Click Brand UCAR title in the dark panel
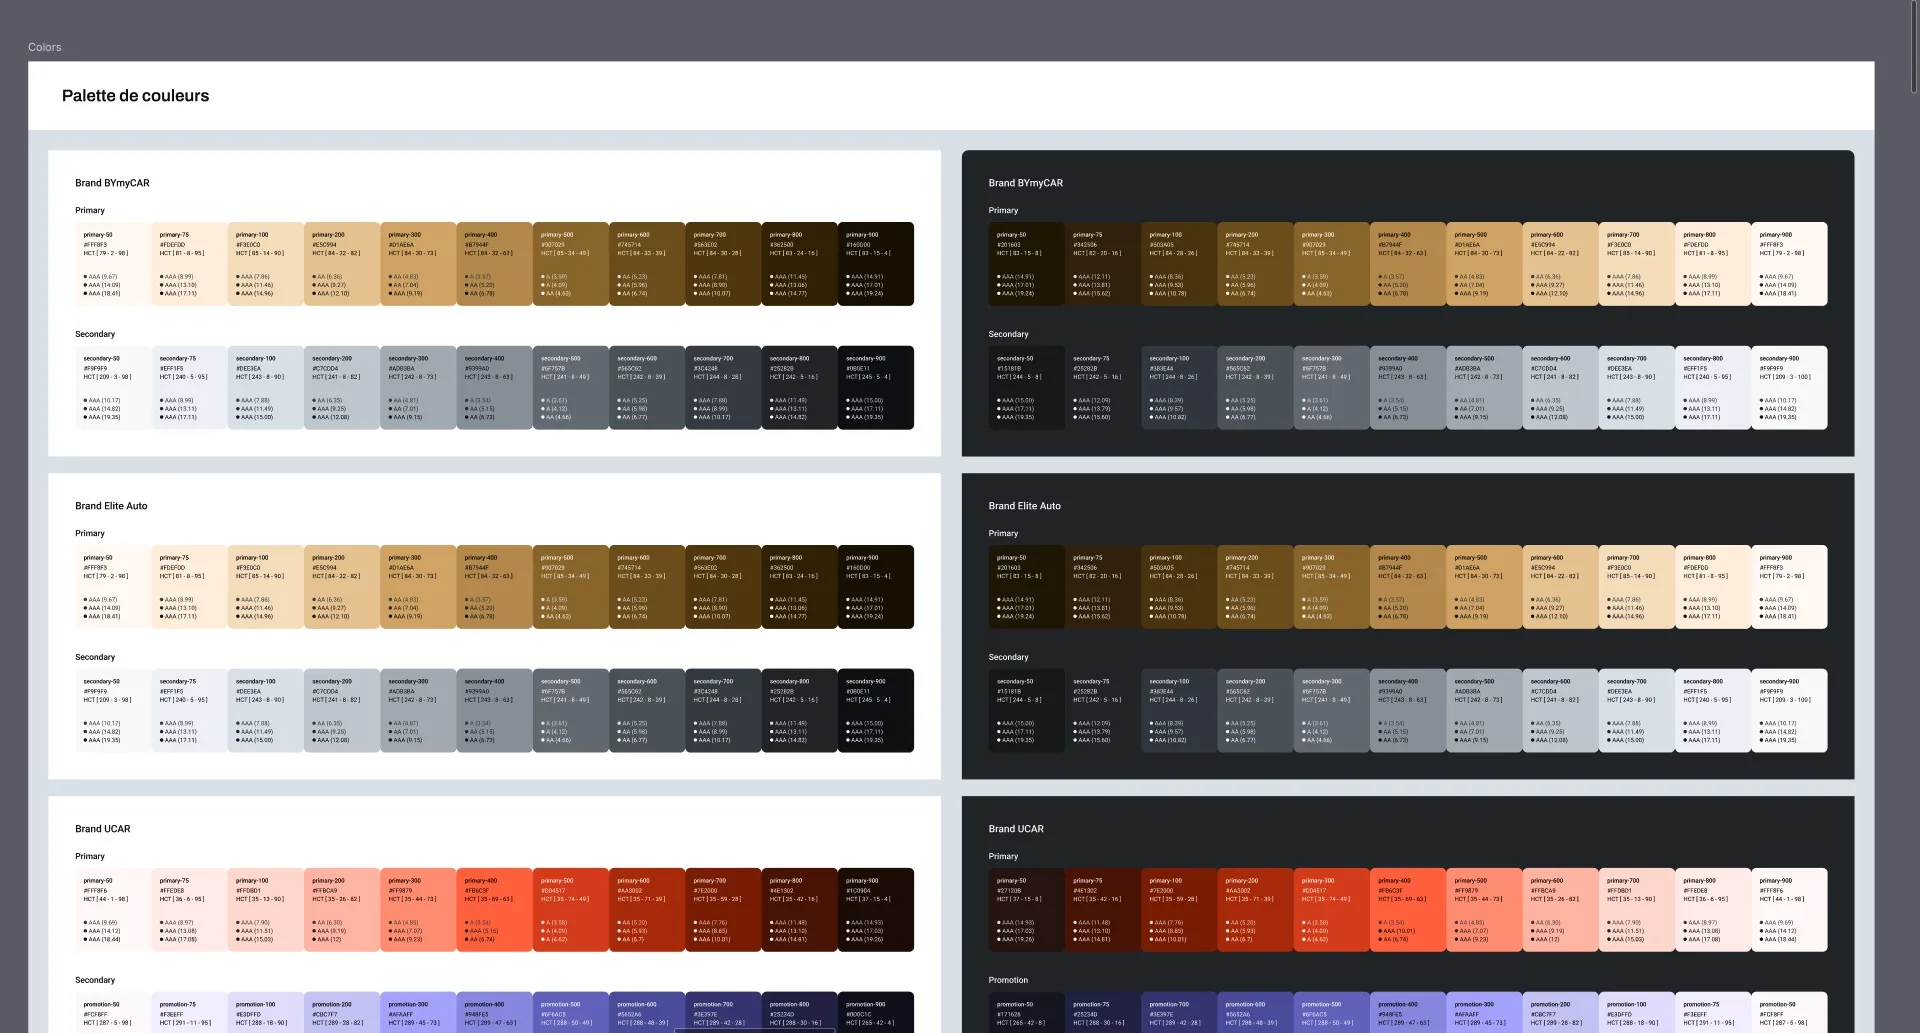The width and height of the screenshot is (1920, 1033). (1016, 829)
